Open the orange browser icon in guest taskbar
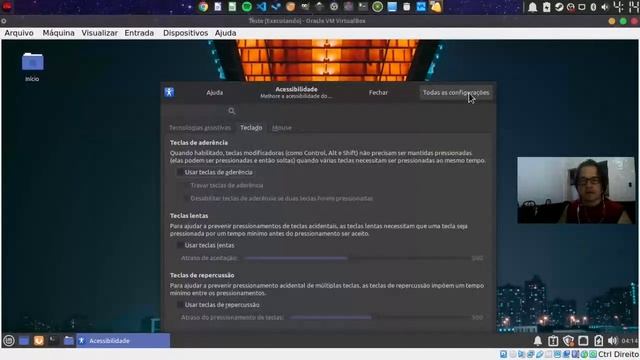The image size is (640, 360). tap(39, 340)
